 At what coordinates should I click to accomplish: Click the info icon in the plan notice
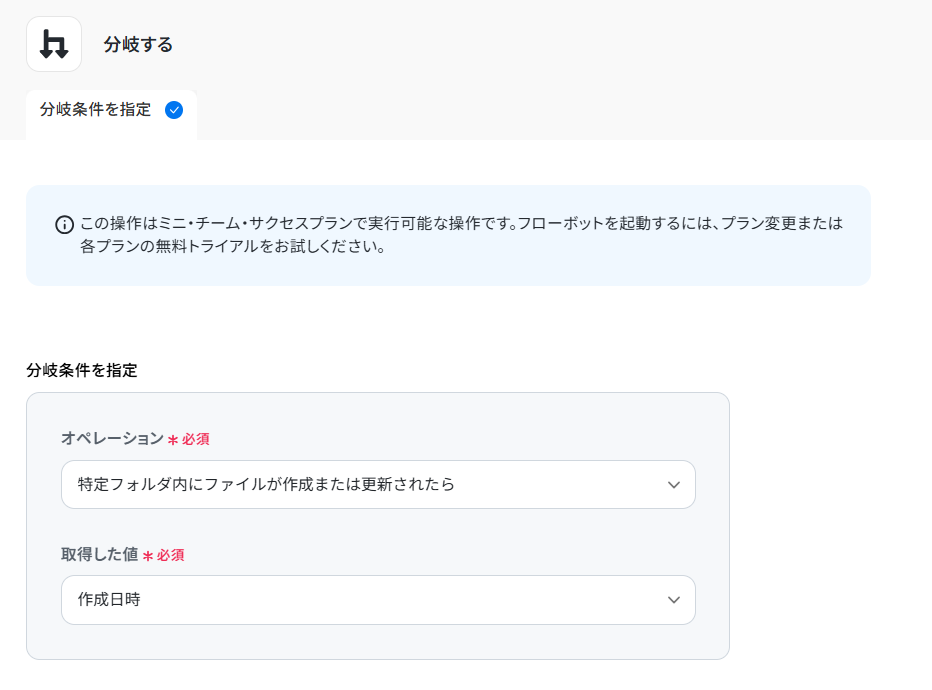click(x=64, y=224)
